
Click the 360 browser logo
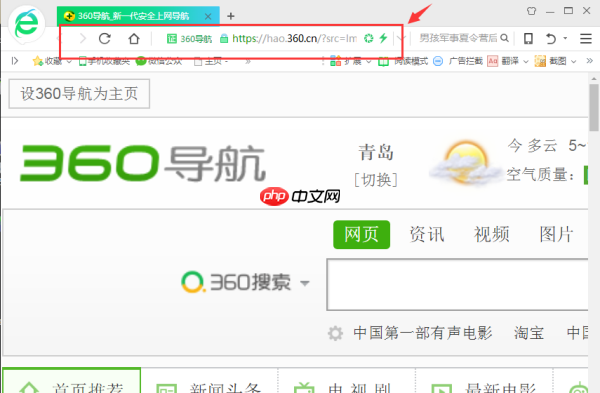point(27,24)
